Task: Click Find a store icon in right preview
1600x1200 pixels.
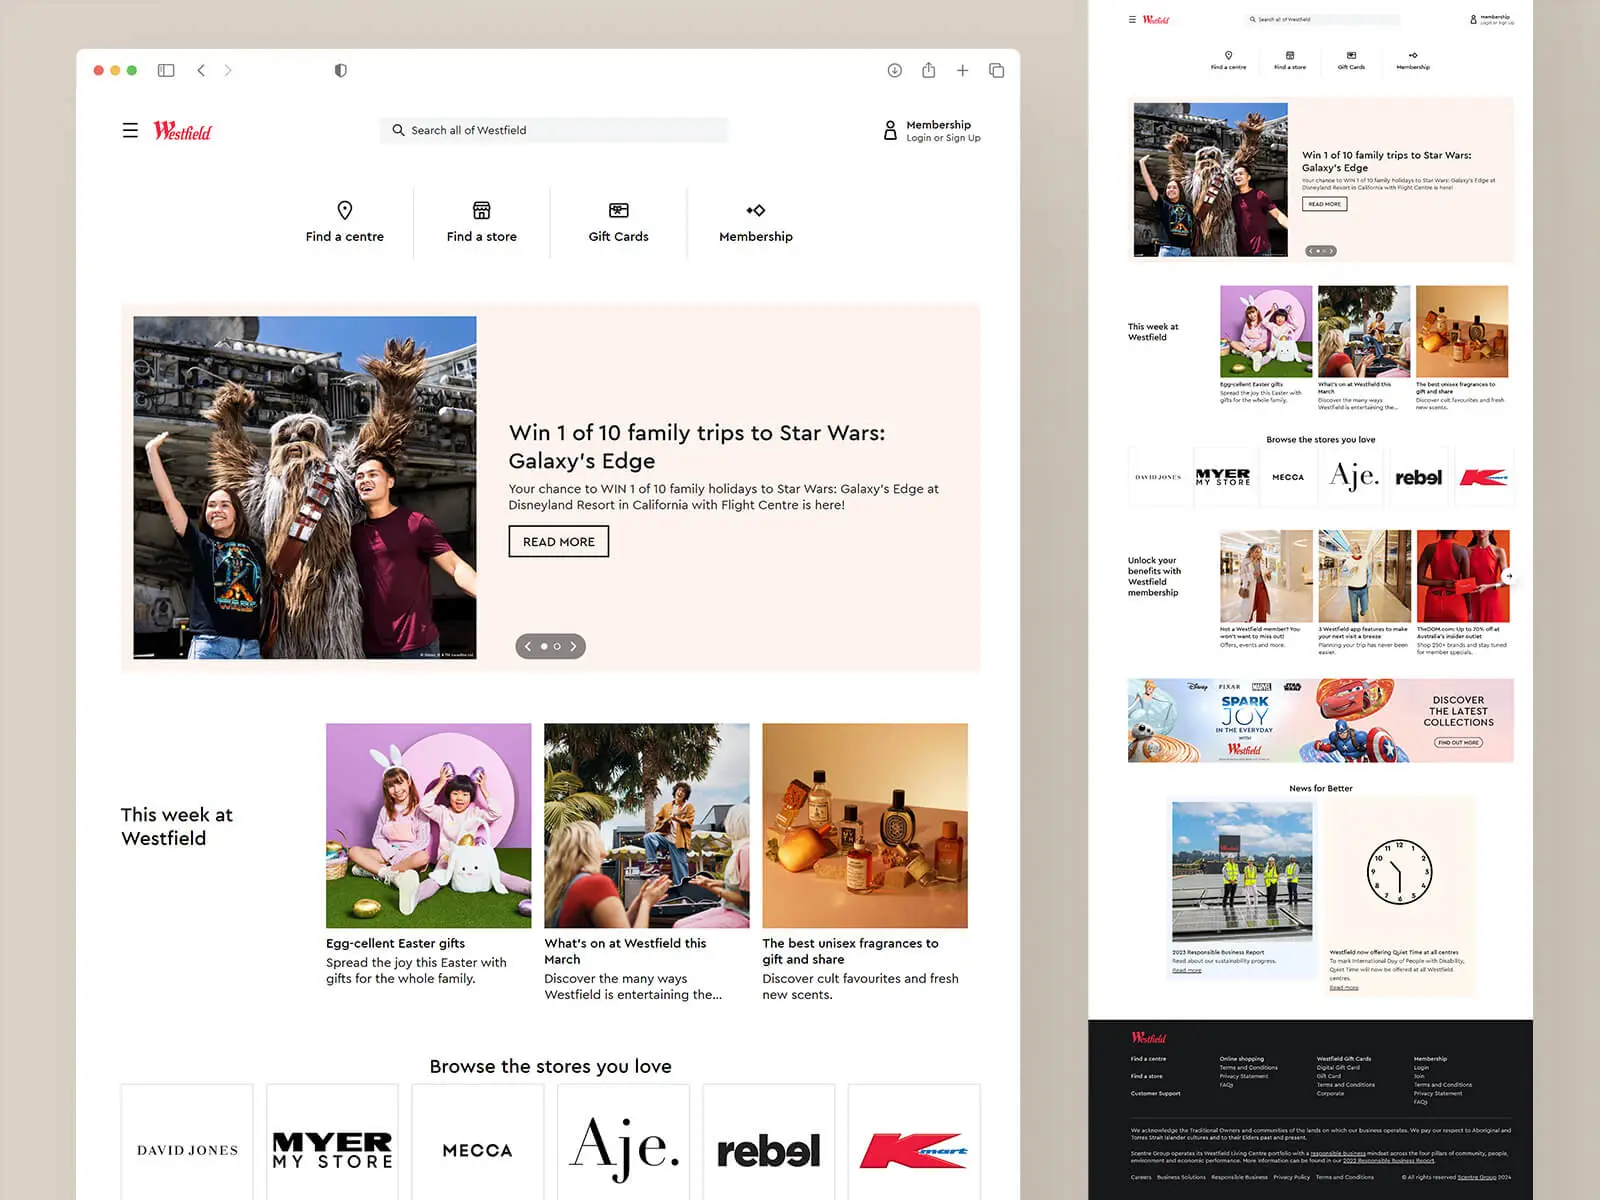Action: [x=1290, y=55]
